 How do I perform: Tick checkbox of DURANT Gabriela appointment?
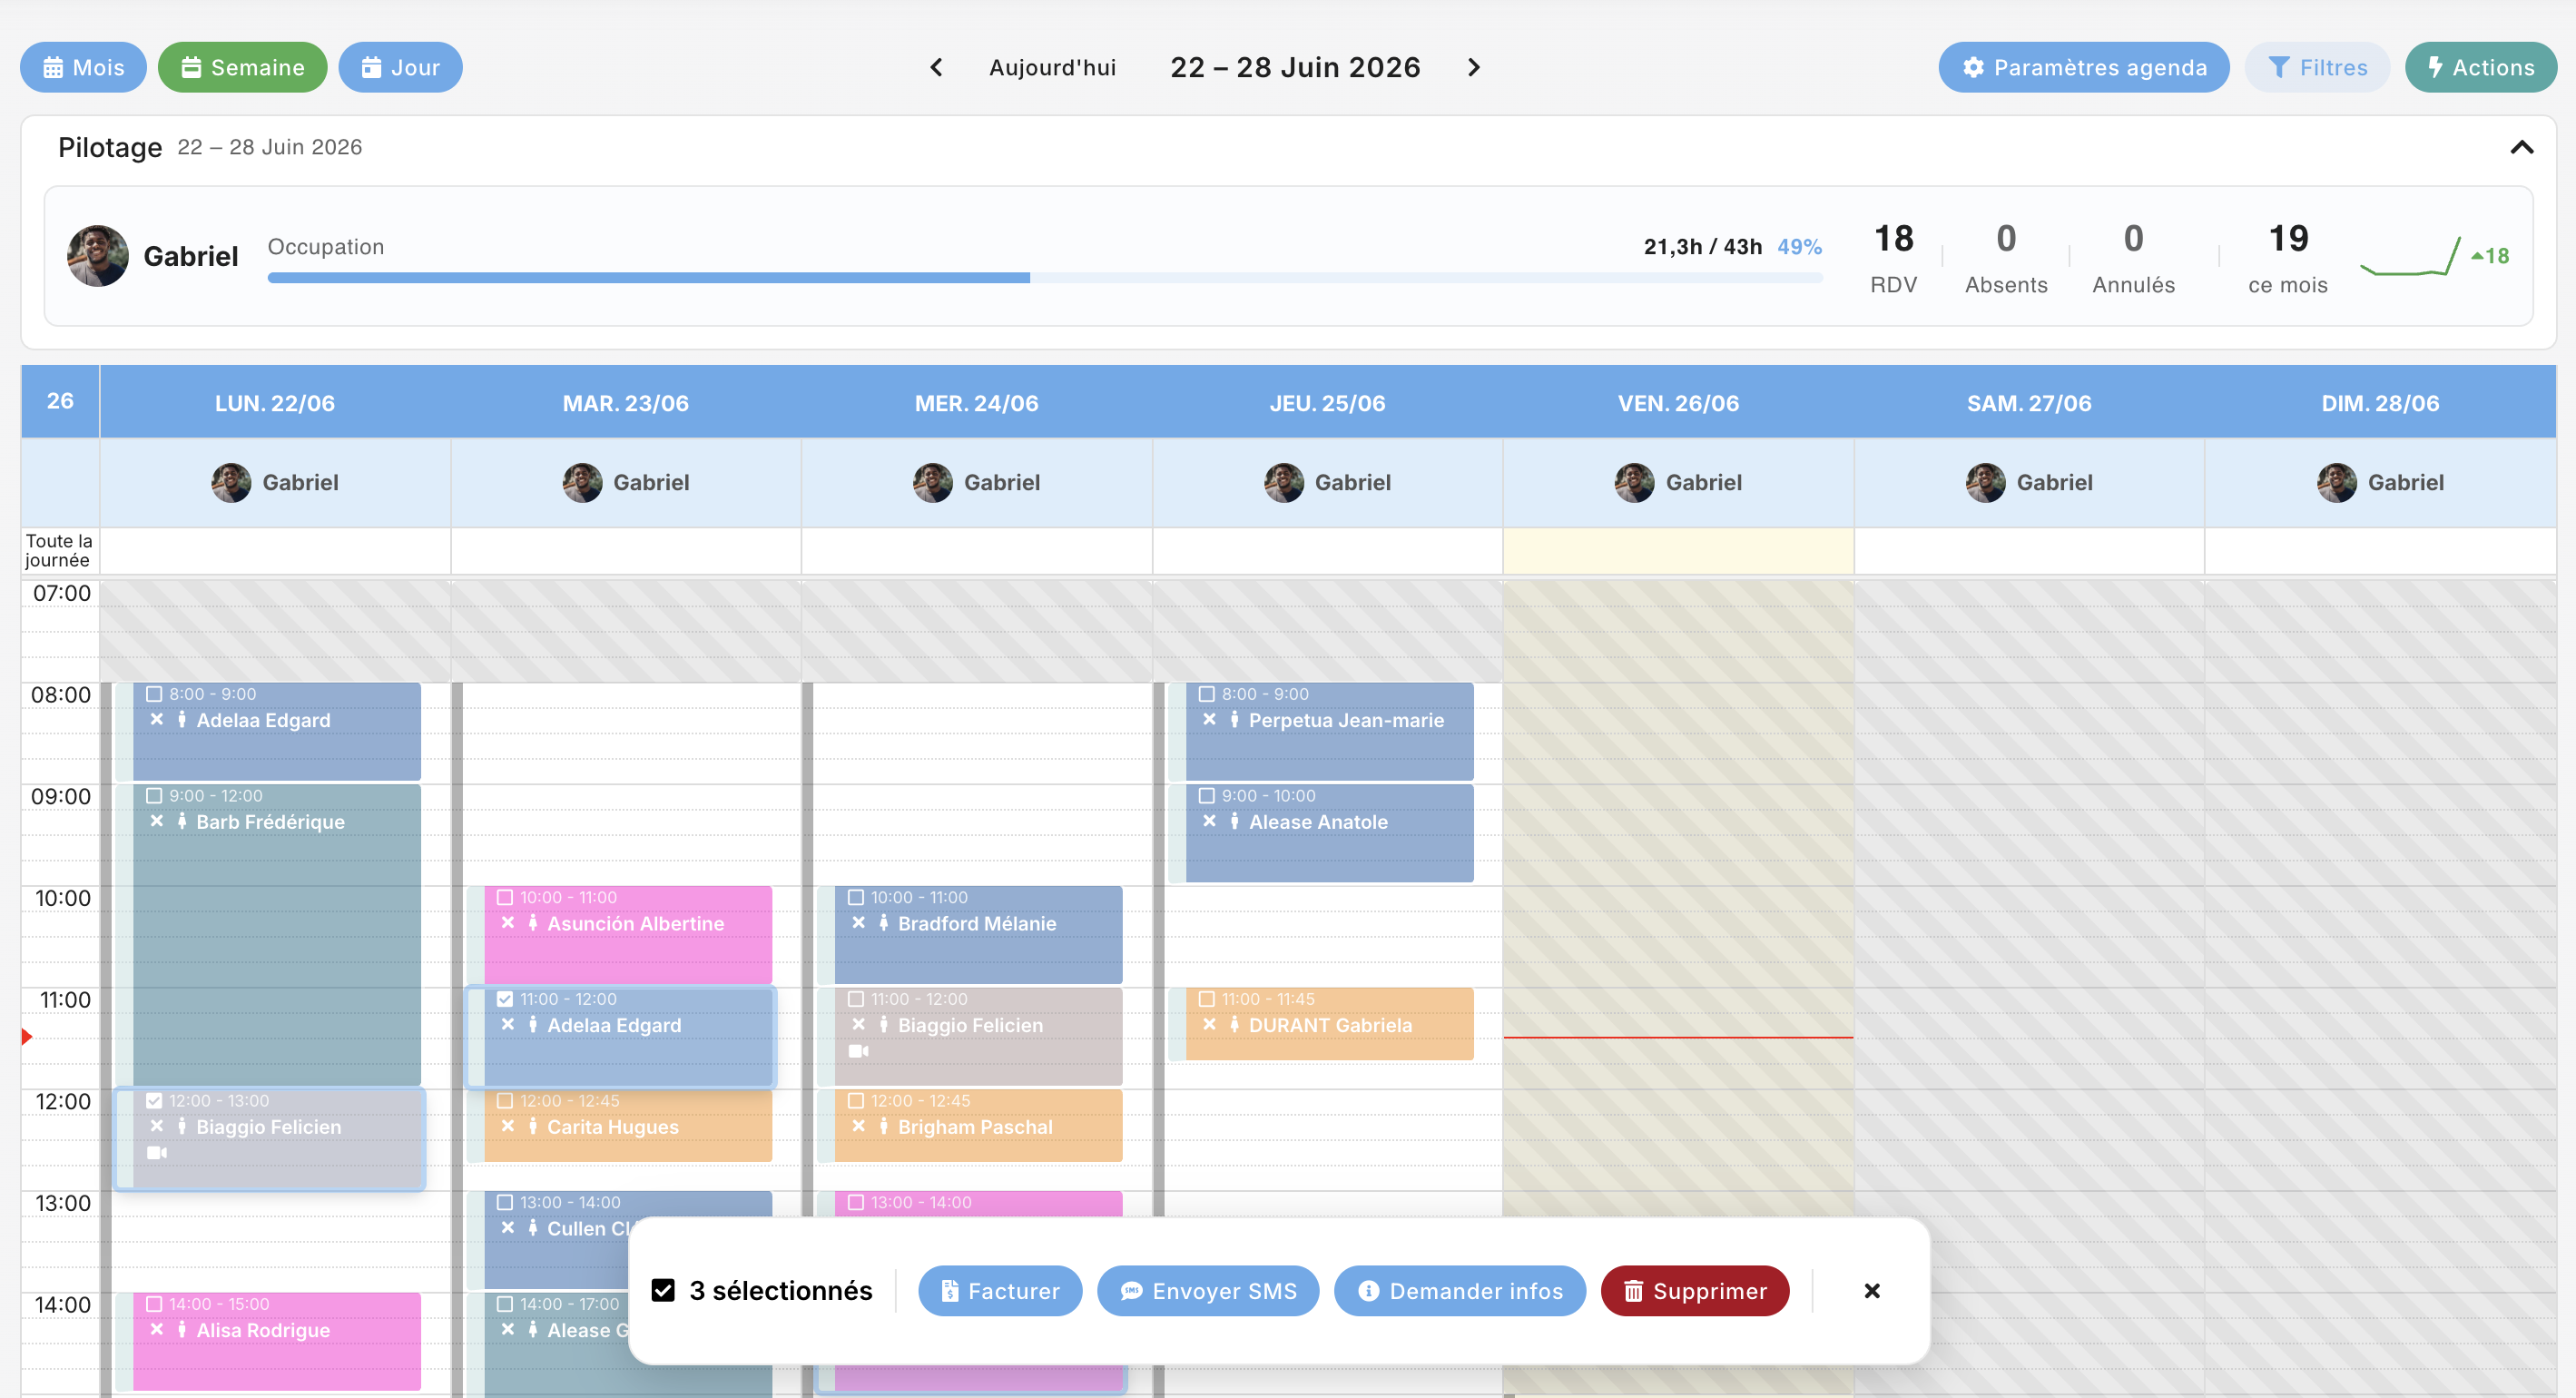click(1207, 999)
